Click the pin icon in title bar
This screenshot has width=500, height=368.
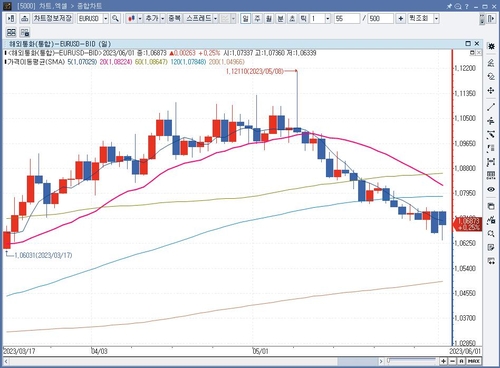coord(449,6)
